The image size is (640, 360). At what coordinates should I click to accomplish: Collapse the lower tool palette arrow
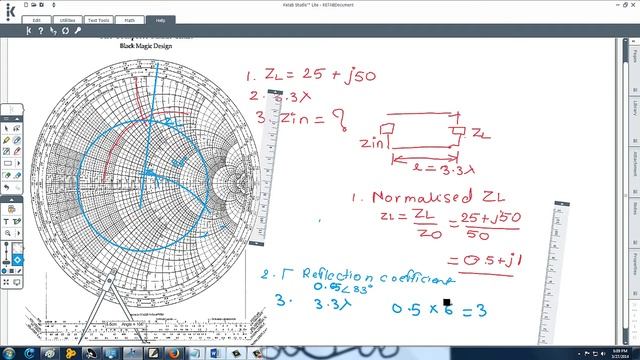pos(11,200)
